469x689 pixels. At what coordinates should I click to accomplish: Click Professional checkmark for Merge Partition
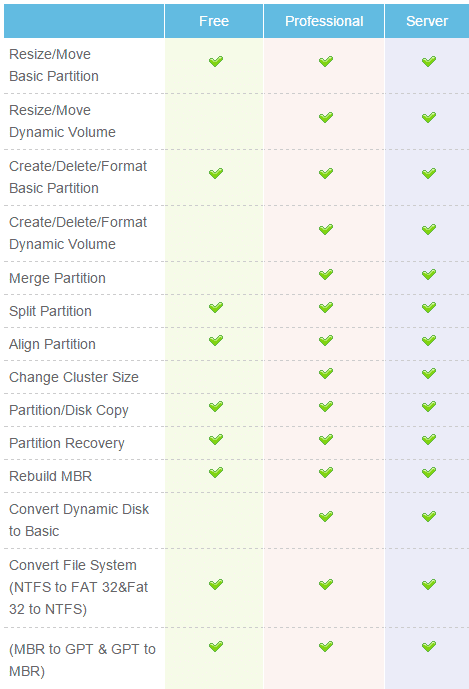click(x=326, y=275)
